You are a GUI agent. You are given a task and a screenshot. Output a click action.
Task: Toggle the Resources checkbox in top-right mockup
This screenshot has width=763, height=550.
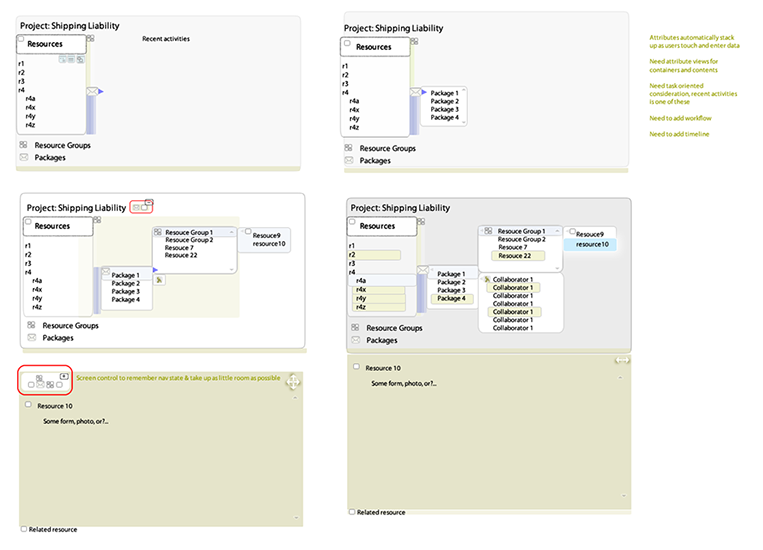click(x=347, y=43)
